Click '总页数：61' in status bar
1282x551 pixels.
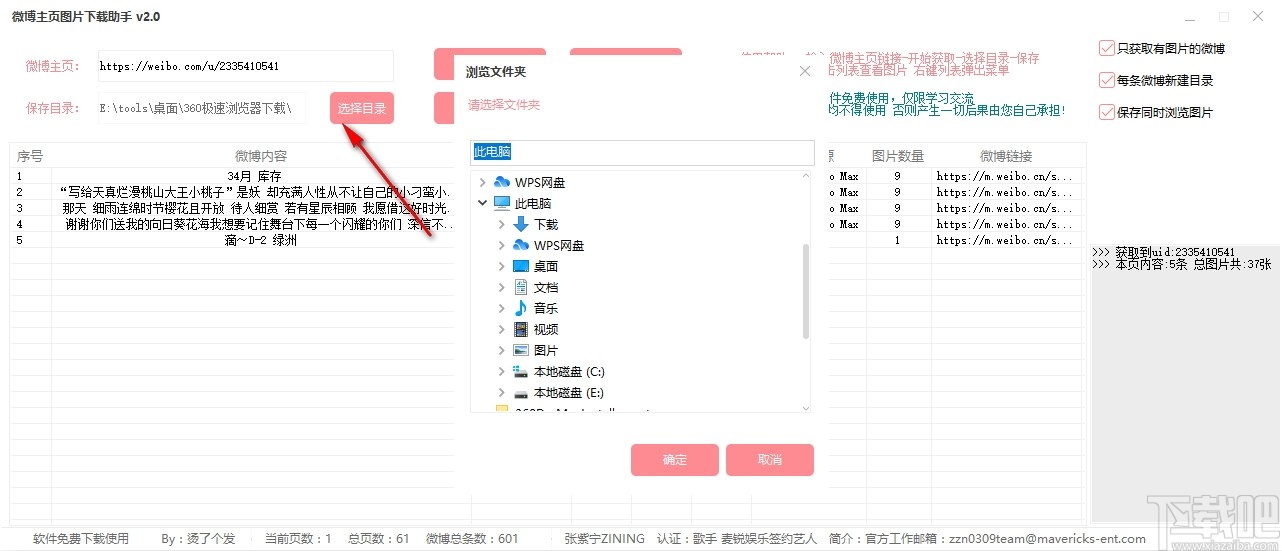click(379, 539)
